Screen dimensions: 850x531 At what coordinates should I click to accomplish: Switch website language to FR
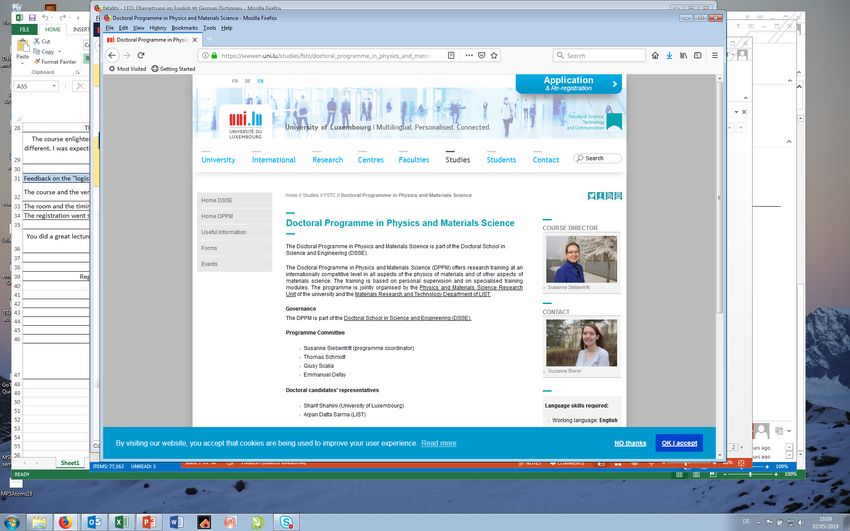click(234, 81)
